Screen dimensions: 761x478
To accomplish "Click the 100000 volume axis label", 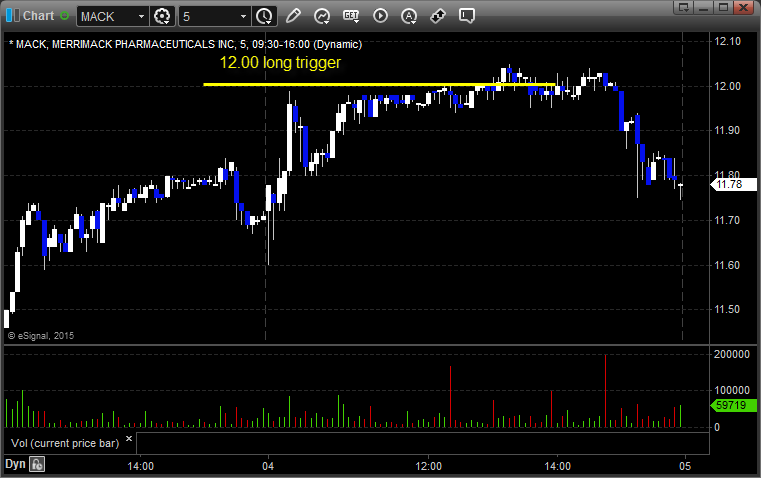I will 732,390.
